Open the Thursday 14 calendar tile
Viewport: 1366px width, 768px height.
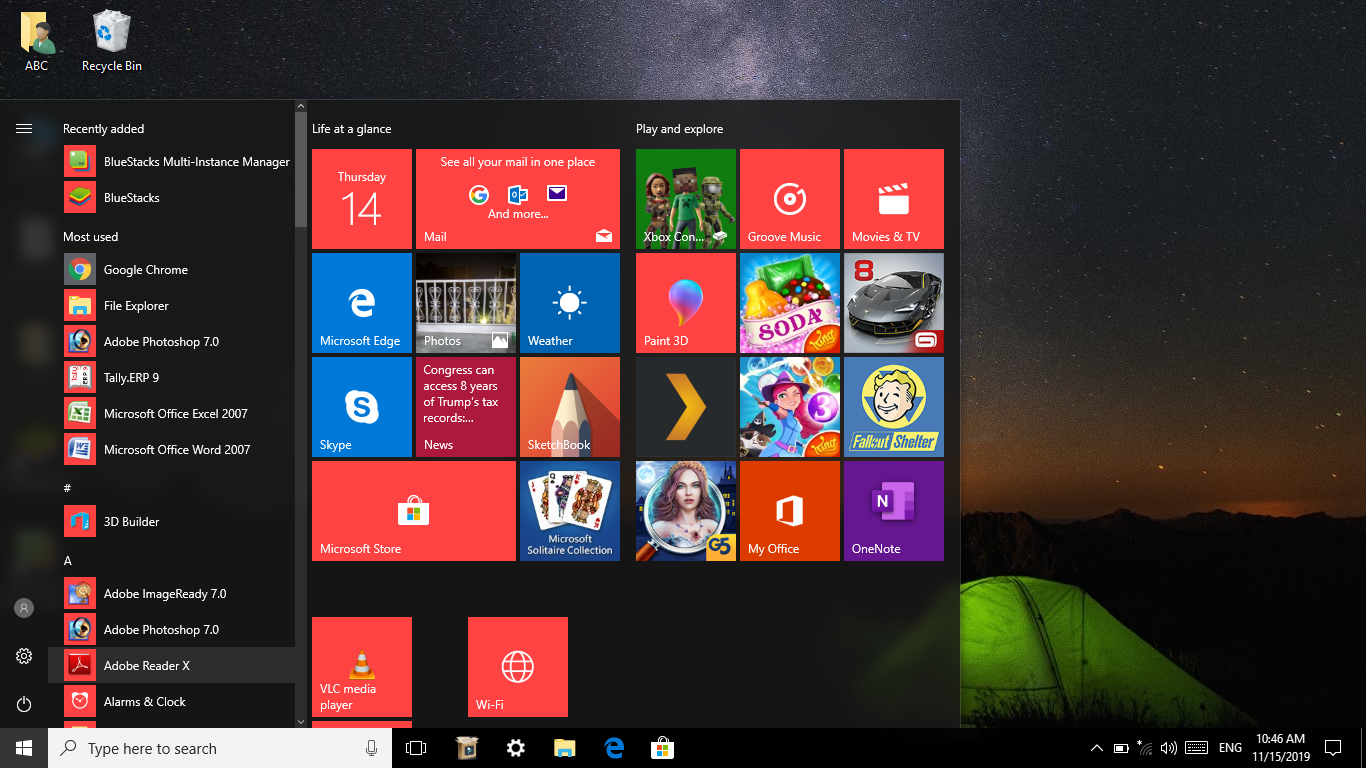[362, 199]
